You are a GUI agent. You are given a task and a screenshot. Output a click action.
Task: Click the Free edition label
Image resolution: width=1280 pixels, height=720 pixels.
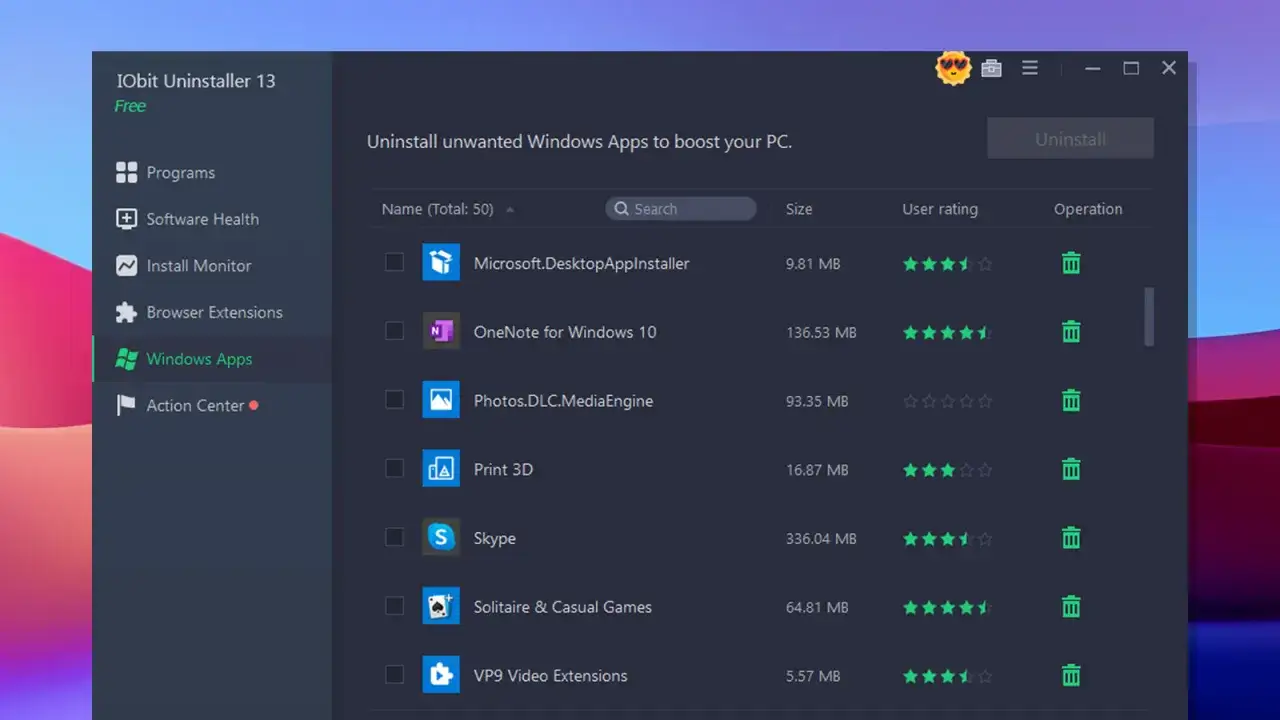click(130, 106)
